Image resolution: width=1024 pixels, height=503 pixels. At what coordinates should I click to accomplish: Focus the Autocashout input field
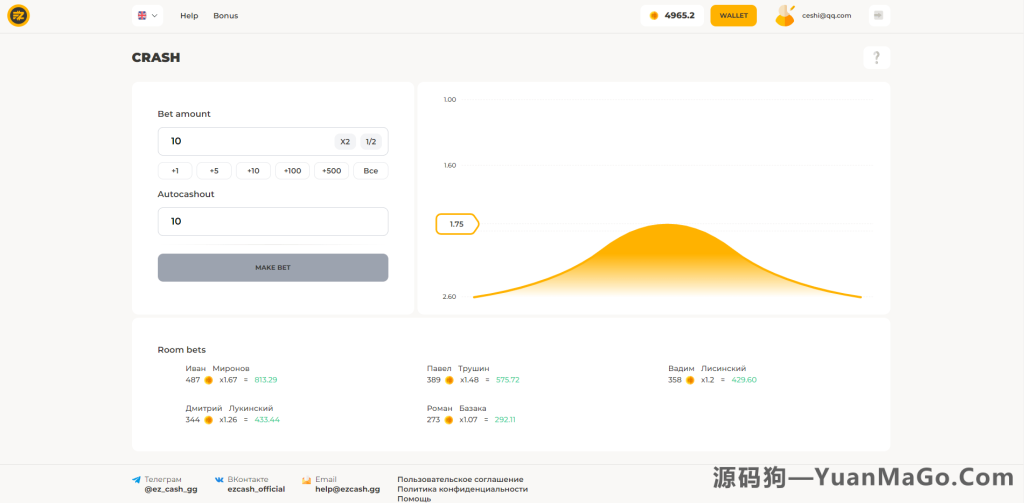[x=273, y=221]
